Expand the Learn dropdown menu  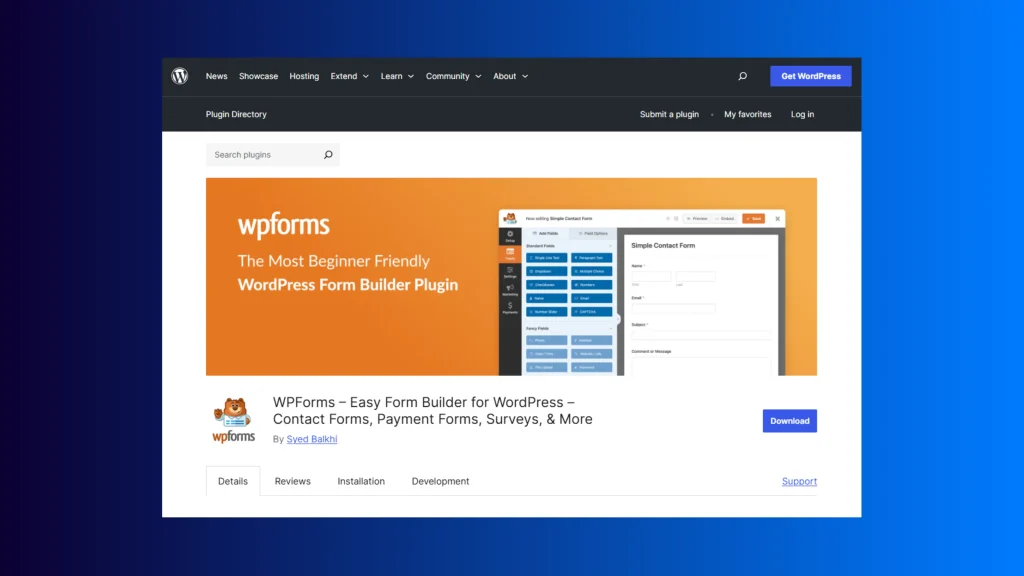pyautogui.click(x=396, y=76)
